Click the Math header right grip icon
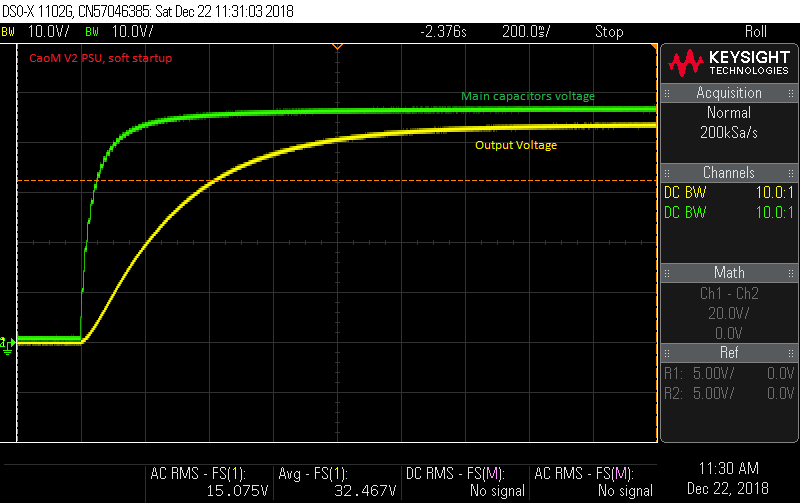The height and width of the screenshot is (503, 800). [x=791, y=273]
